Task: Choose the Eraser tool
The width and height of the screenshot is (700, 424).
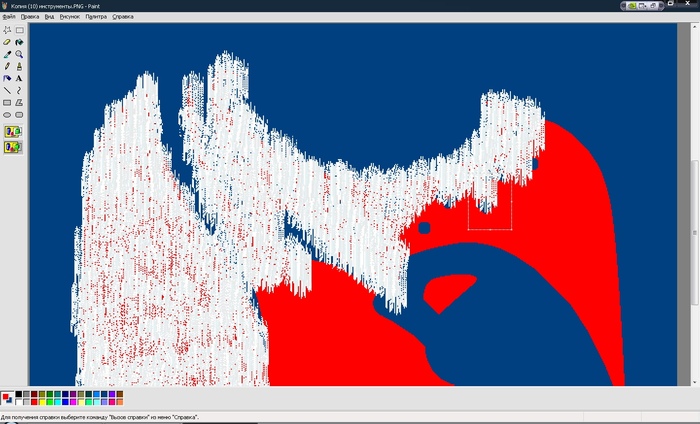Action: click(7, 42)
